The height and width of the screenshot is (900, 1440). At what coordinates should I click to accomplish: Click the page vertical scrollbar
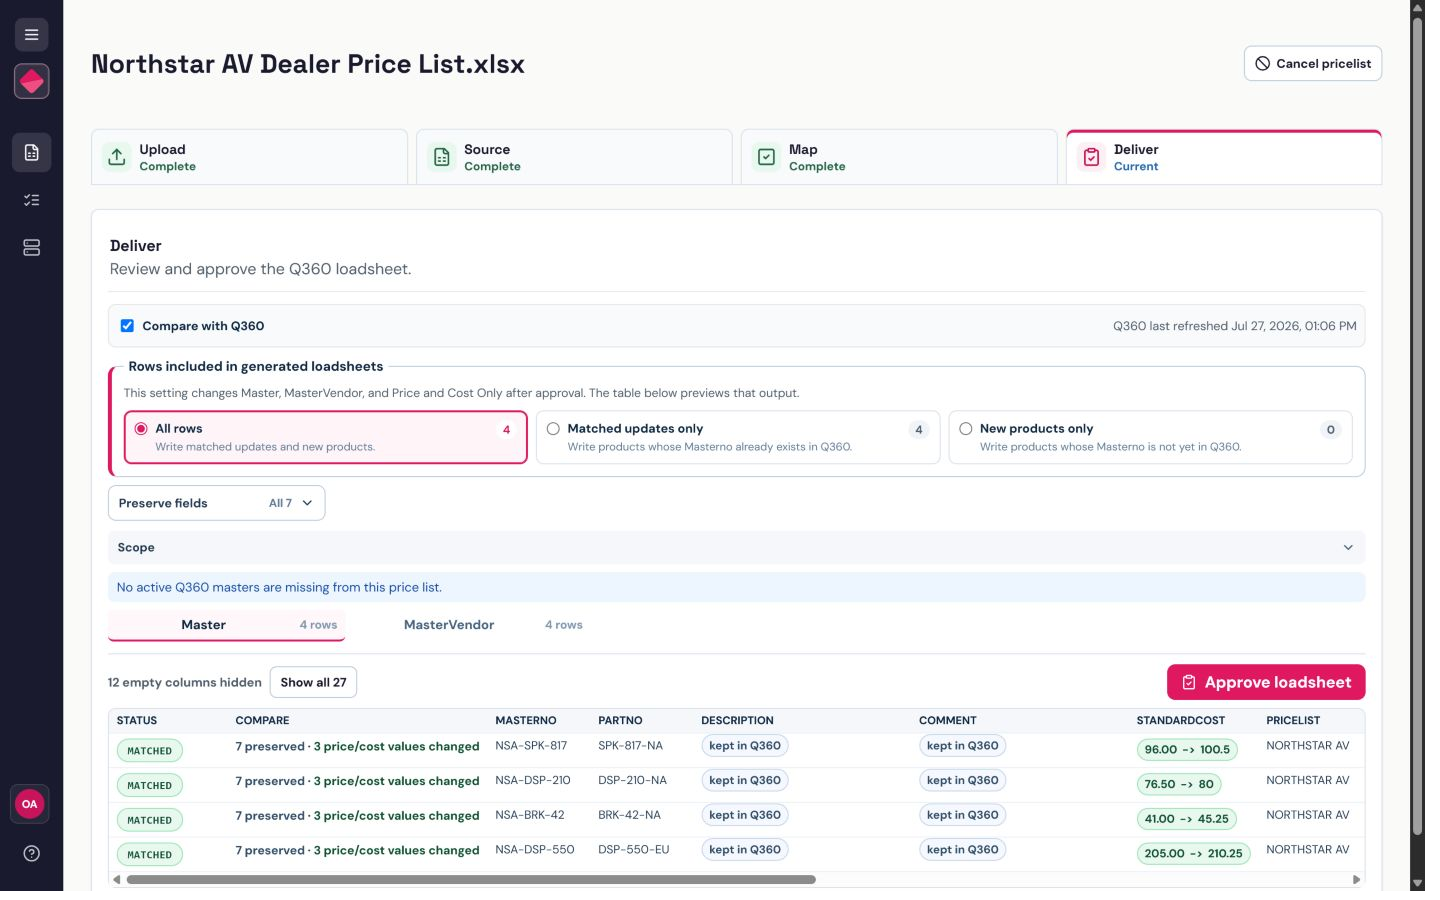[x=1417, y=425]
